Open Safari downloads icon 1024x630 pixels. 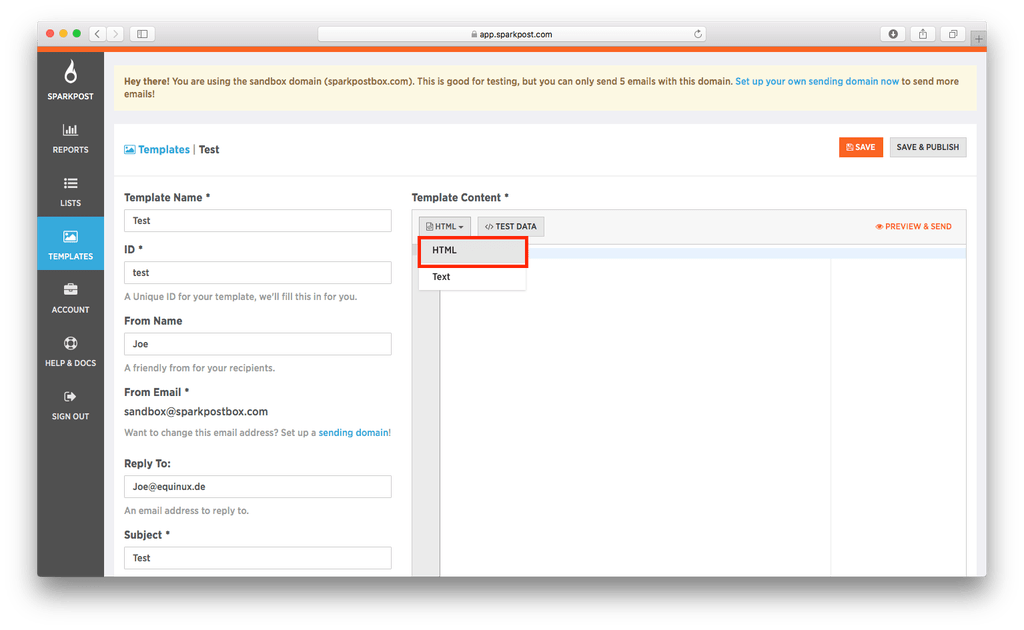(893, 34)
